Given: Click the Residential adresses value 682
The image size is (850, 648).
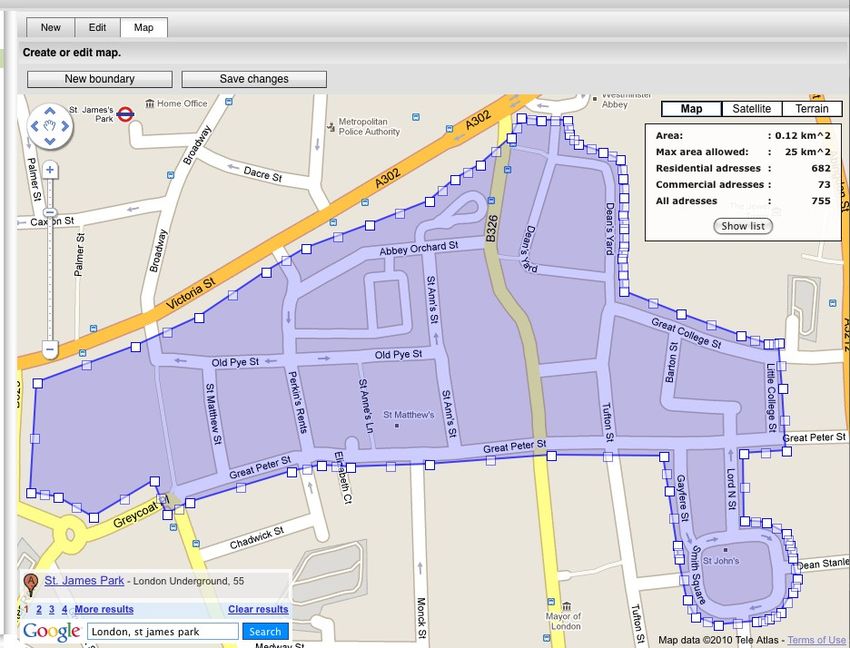Looking at the screenshot, I should (821, 168).
